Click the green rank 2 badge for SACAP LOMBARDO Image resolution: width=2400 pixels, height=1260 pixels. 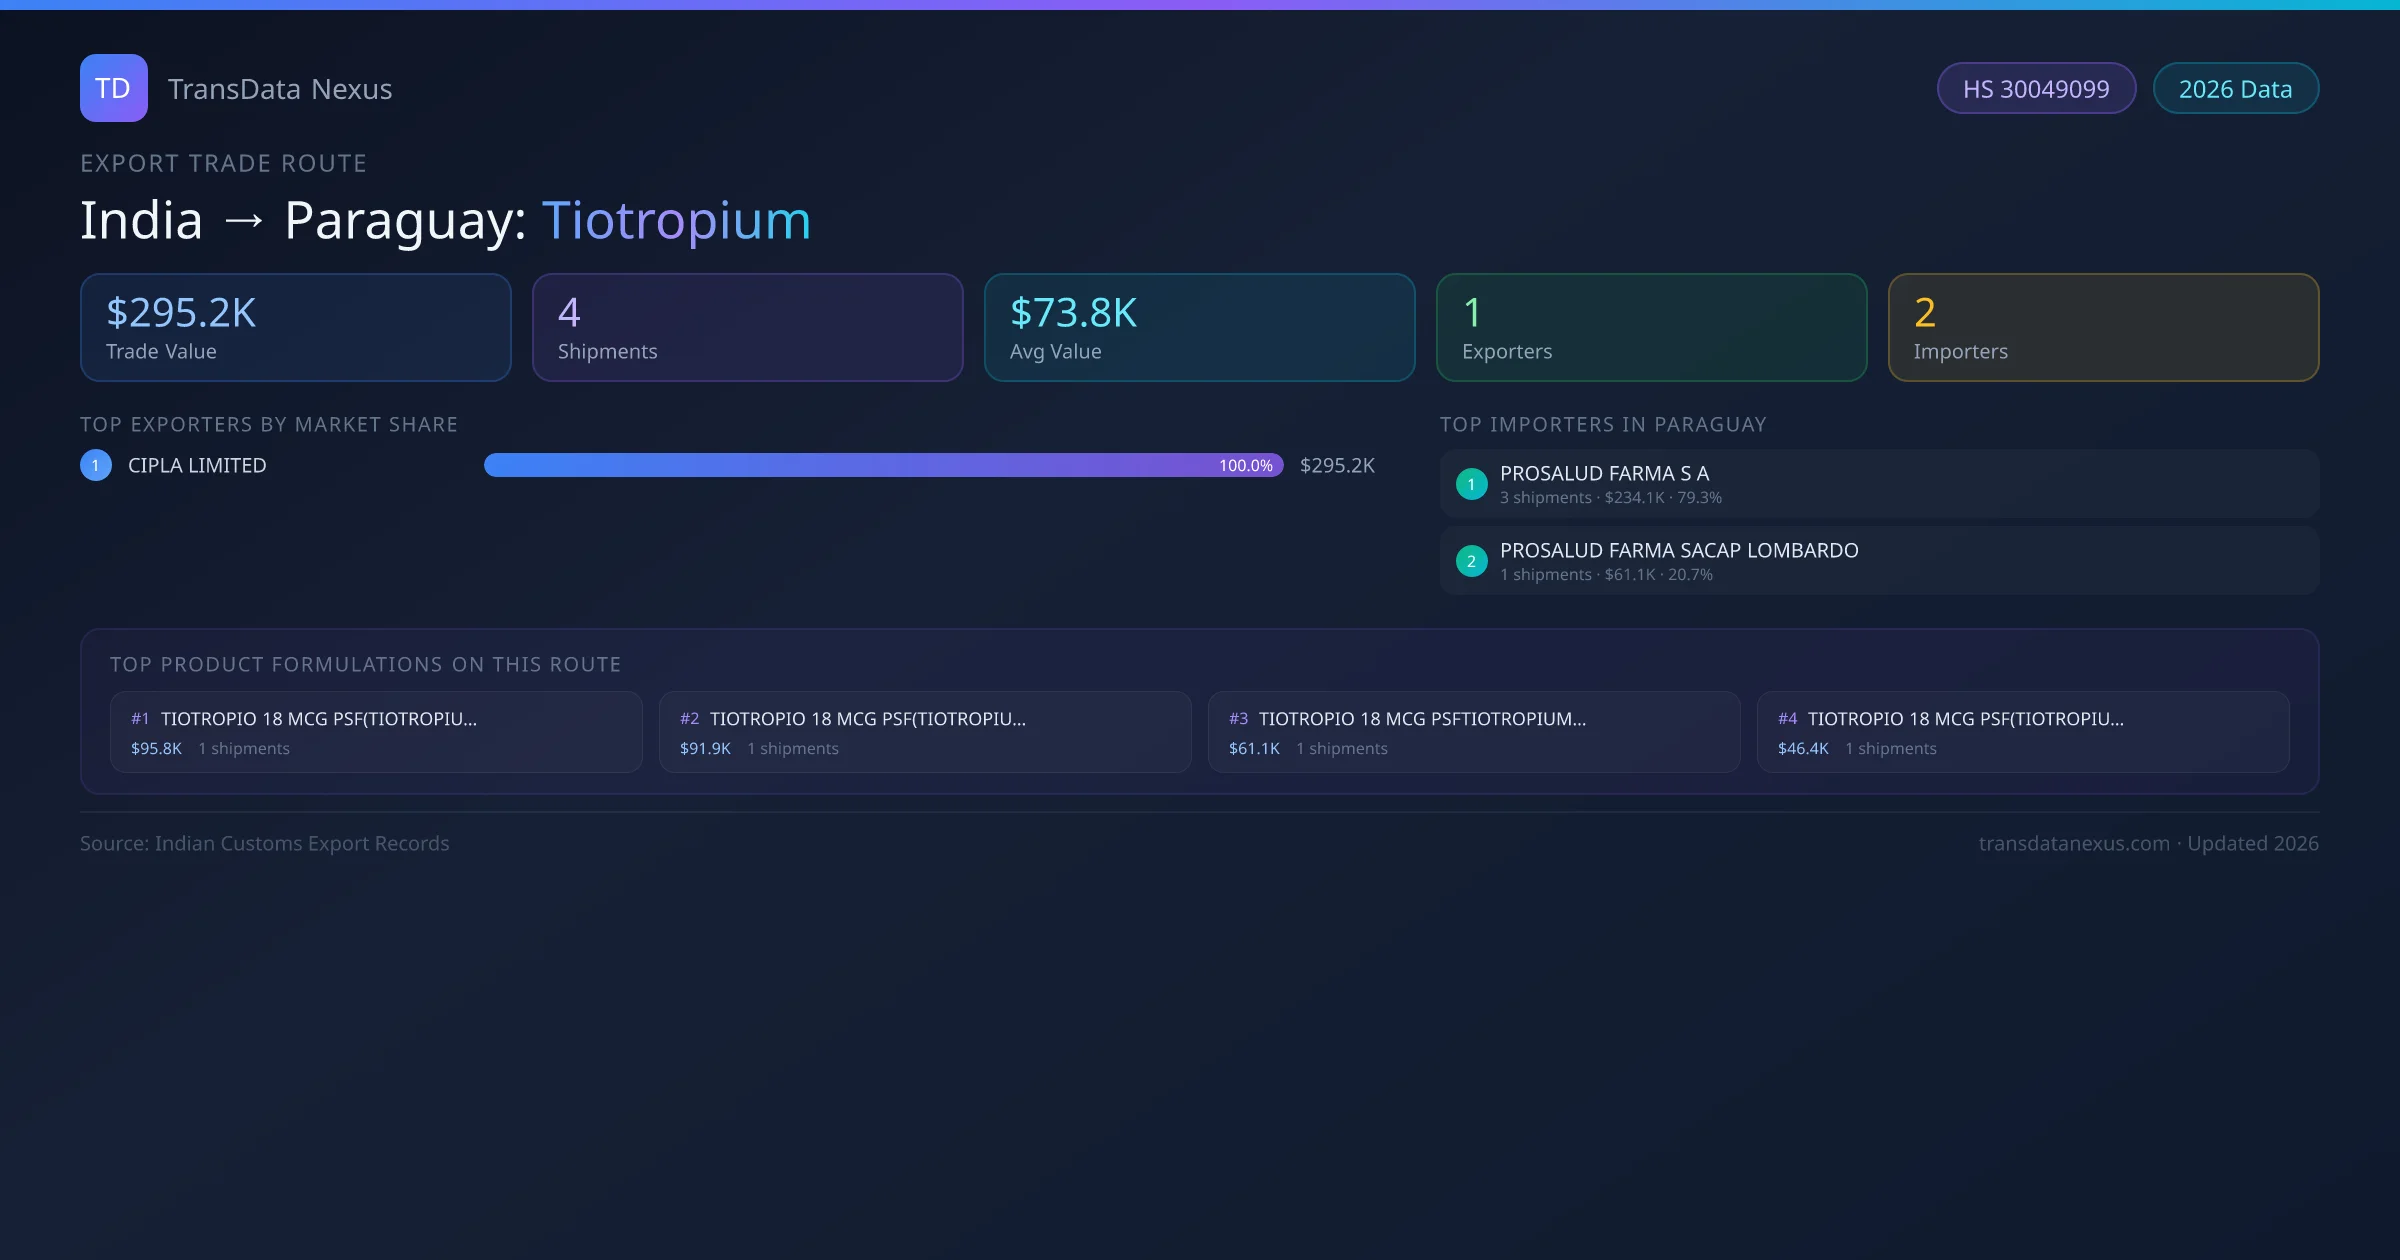click(1471, 561)
